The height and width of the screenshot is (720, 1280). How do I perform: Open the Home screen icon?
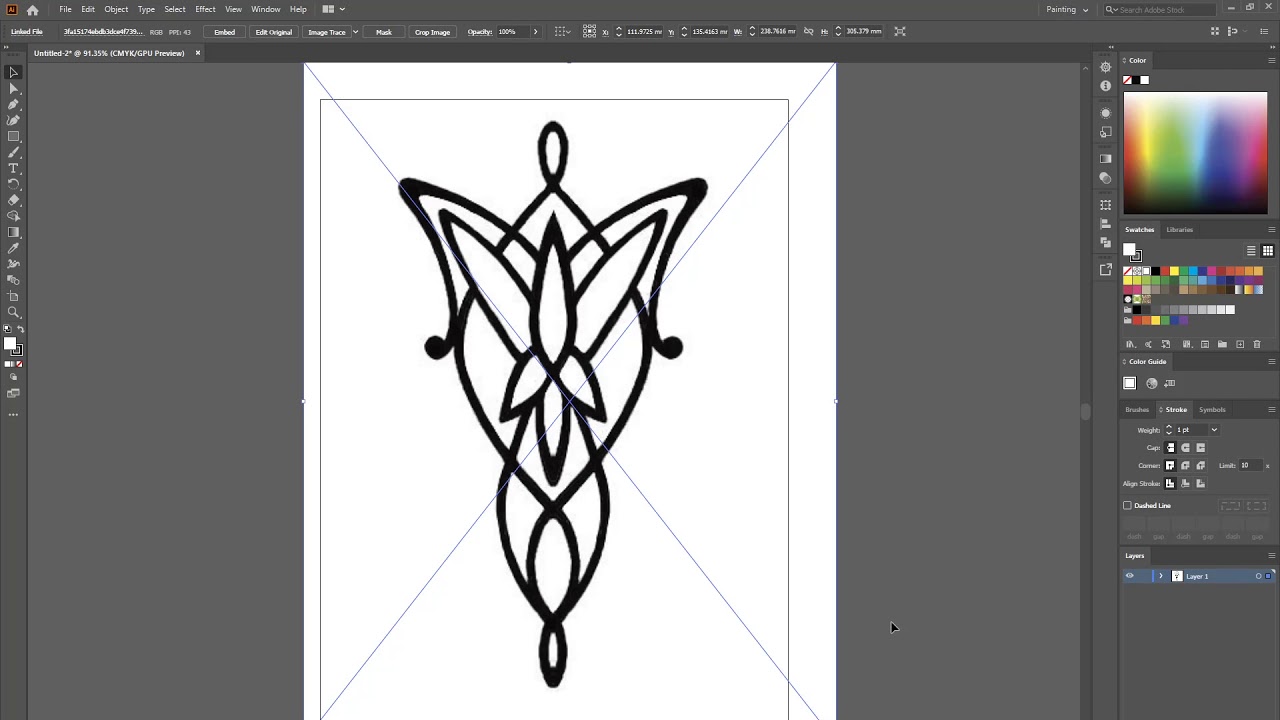pyautogui.click(x=33, y=9)
